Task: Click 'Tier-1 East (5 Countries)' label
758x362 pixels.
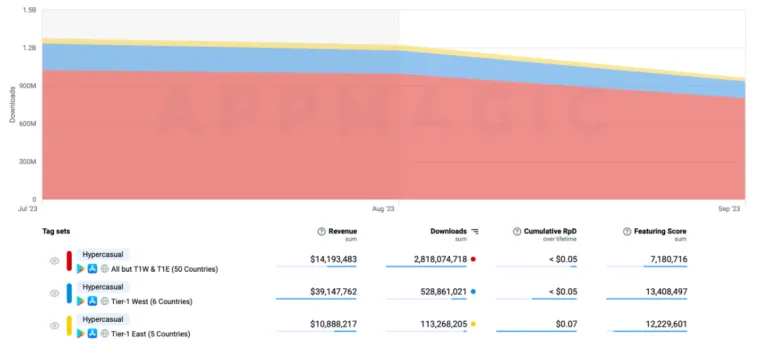Action: pyautogui.click(x=151, y=334)
